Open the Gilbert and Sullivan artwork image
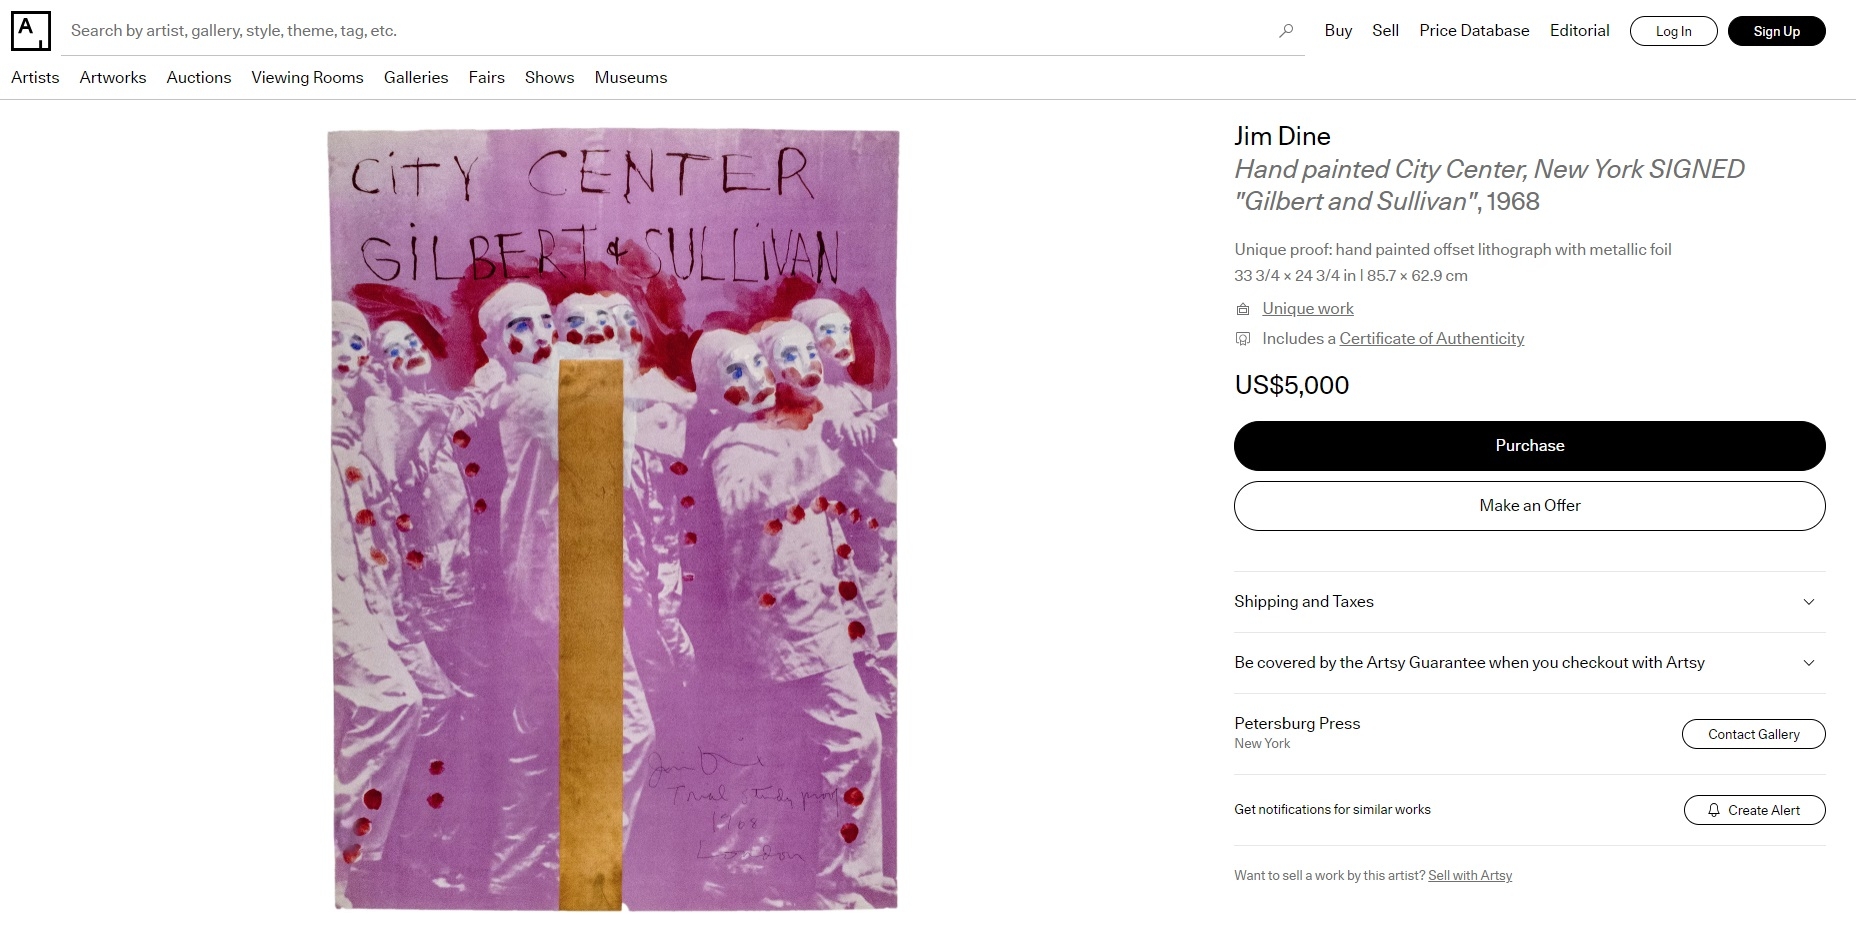Screen dimensions: 1856x951 [614, 520]
